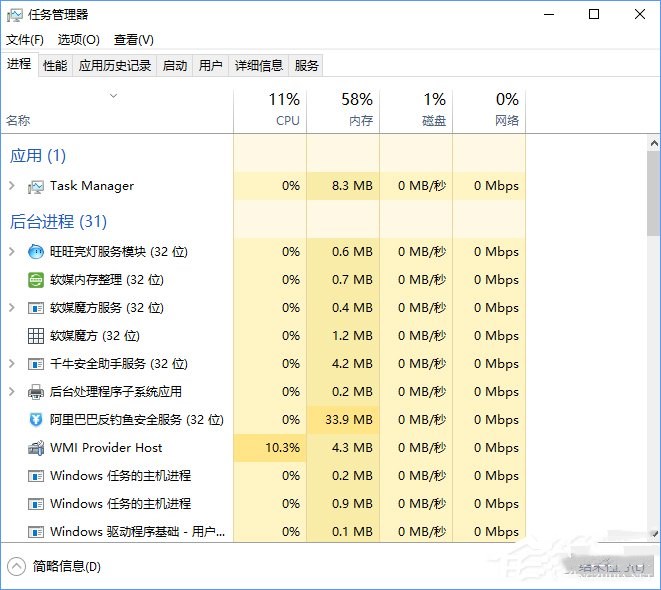This screenshot has height=590, width=661.
Task: Click the Windows 驱动程序基础 process icon
Action: coord(36,532)
